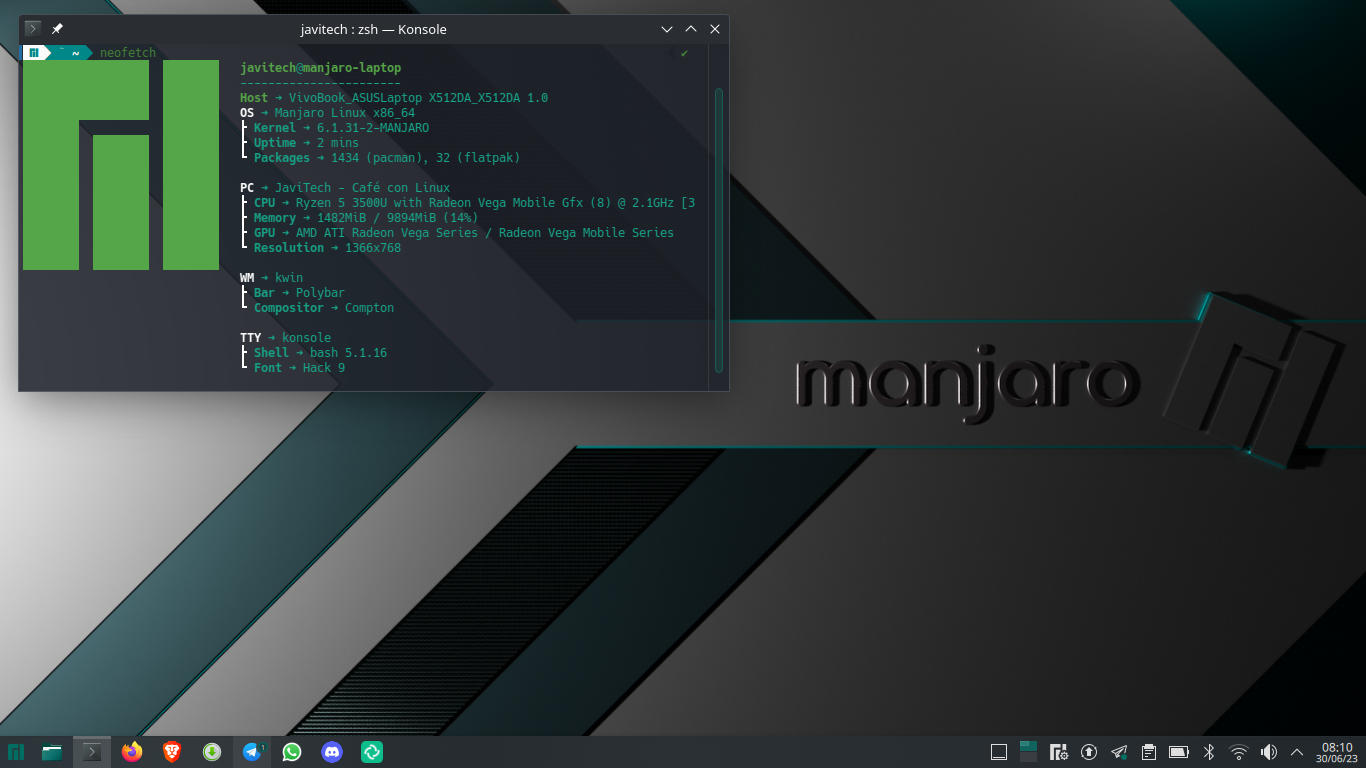Launch the file manager from the taskbar
Viewport: 1366px width, 768px height.
(53, 752)
